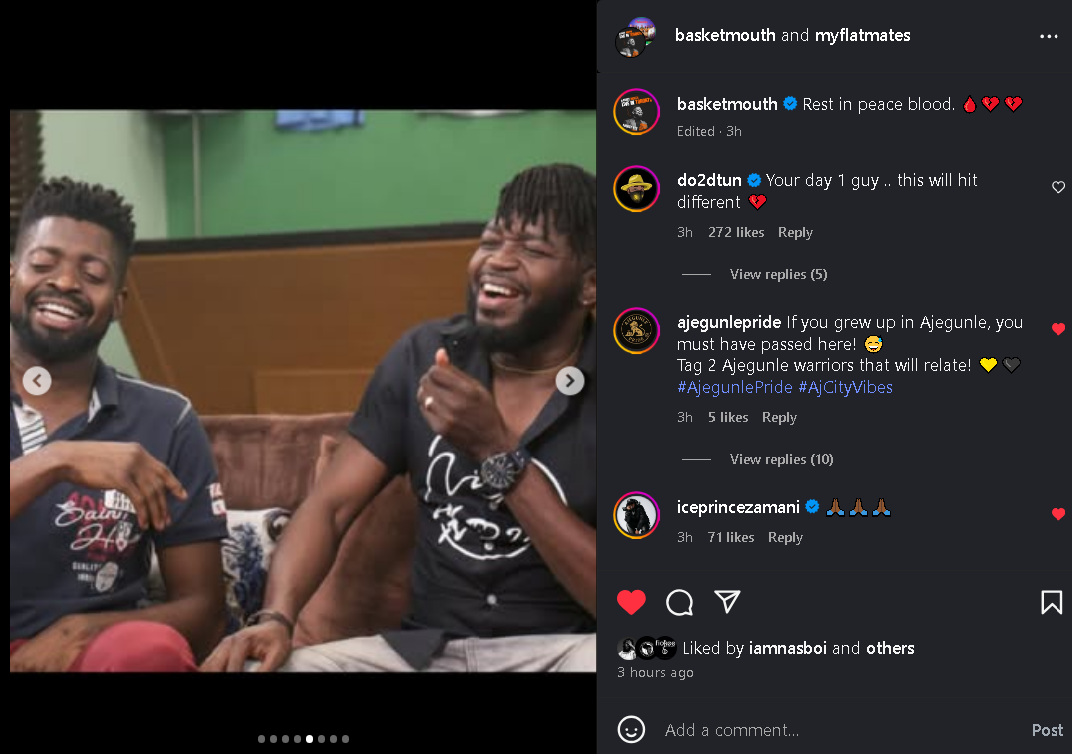Go to next photo with right arrow
The image size is (1072, 754).
point(570,380)
